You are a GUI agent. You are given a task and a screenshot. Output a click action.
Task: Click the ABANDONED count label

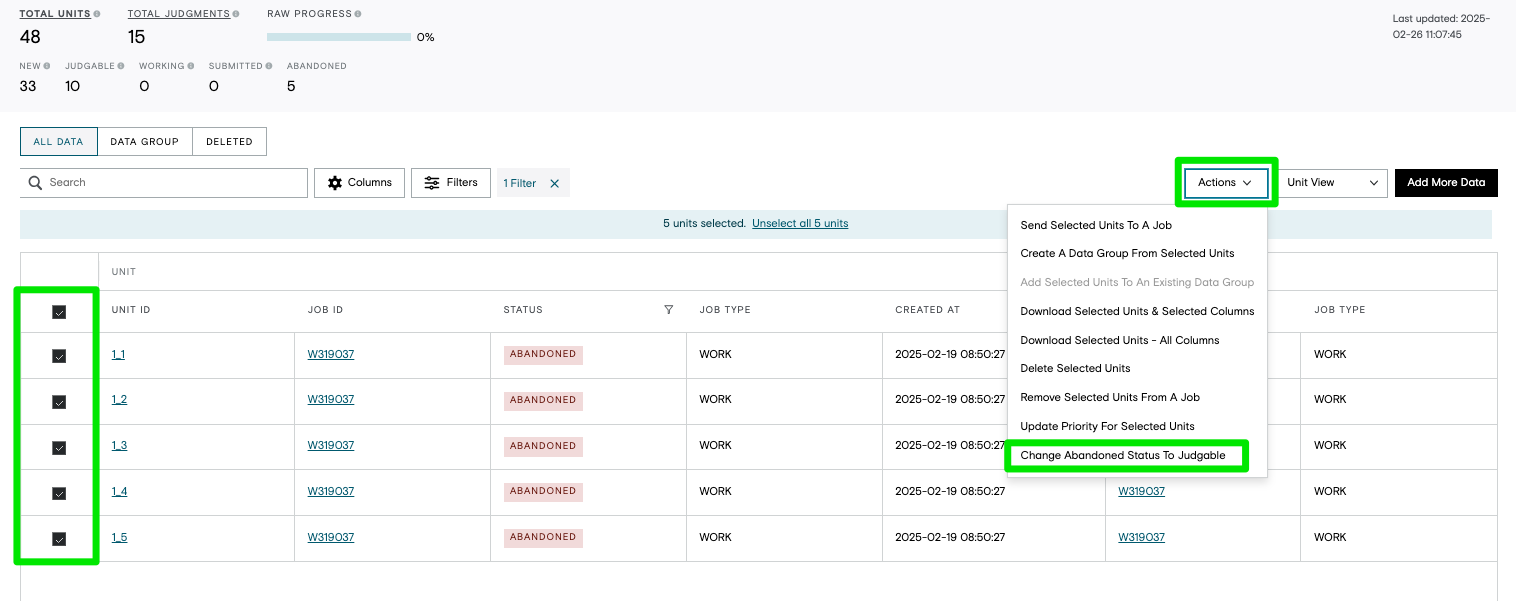click(x=317, y=66)
